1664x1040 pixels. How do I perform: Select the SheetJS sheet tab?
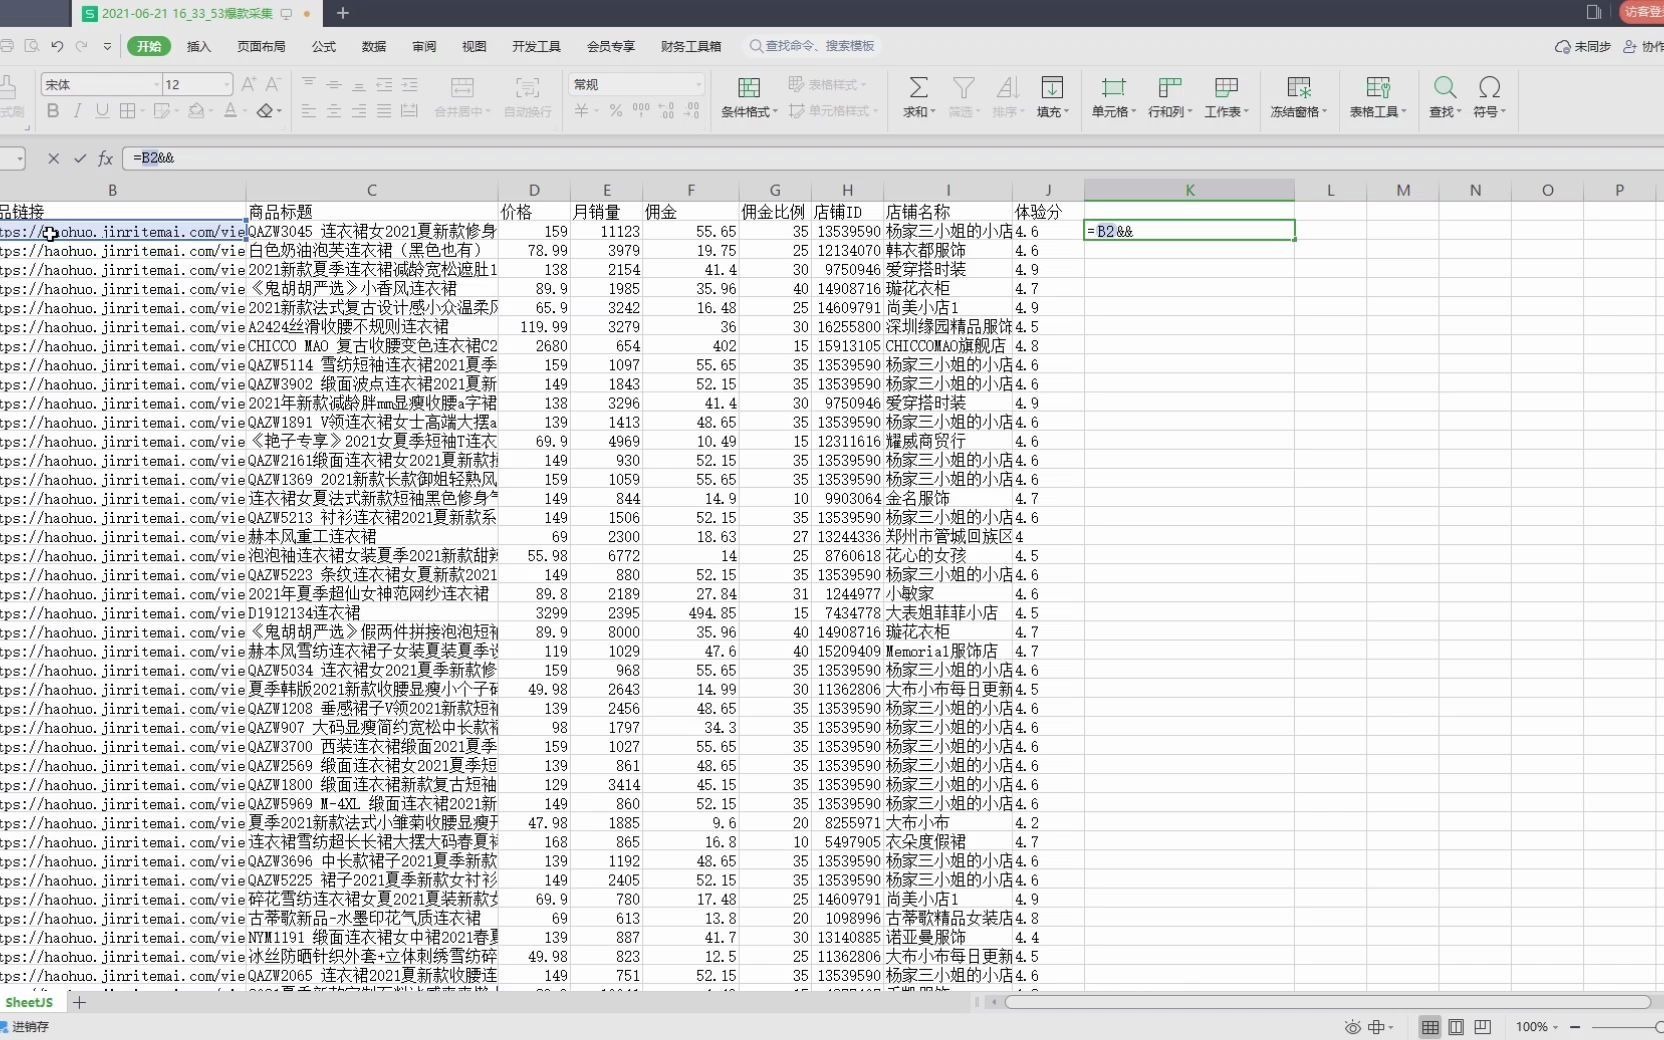(x=29, y=1002)
